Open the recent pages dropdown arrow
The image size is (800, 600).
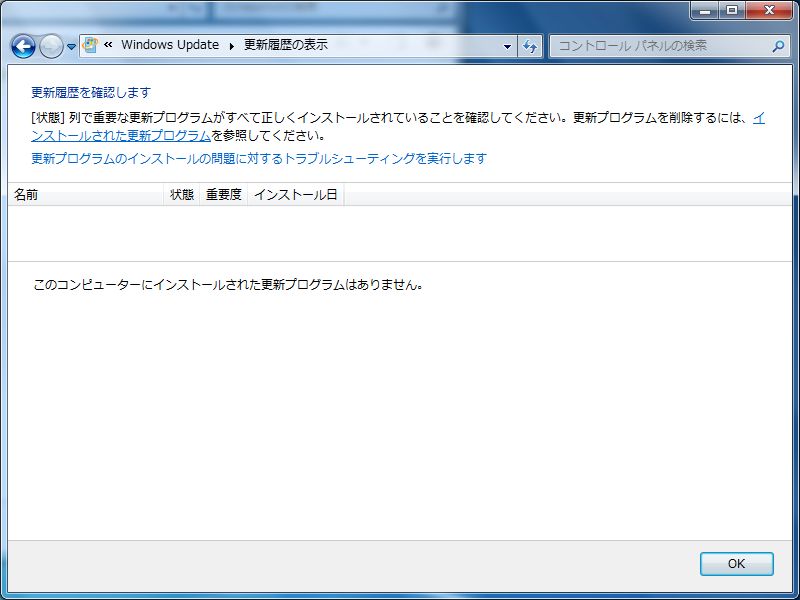tap(71, 47)
